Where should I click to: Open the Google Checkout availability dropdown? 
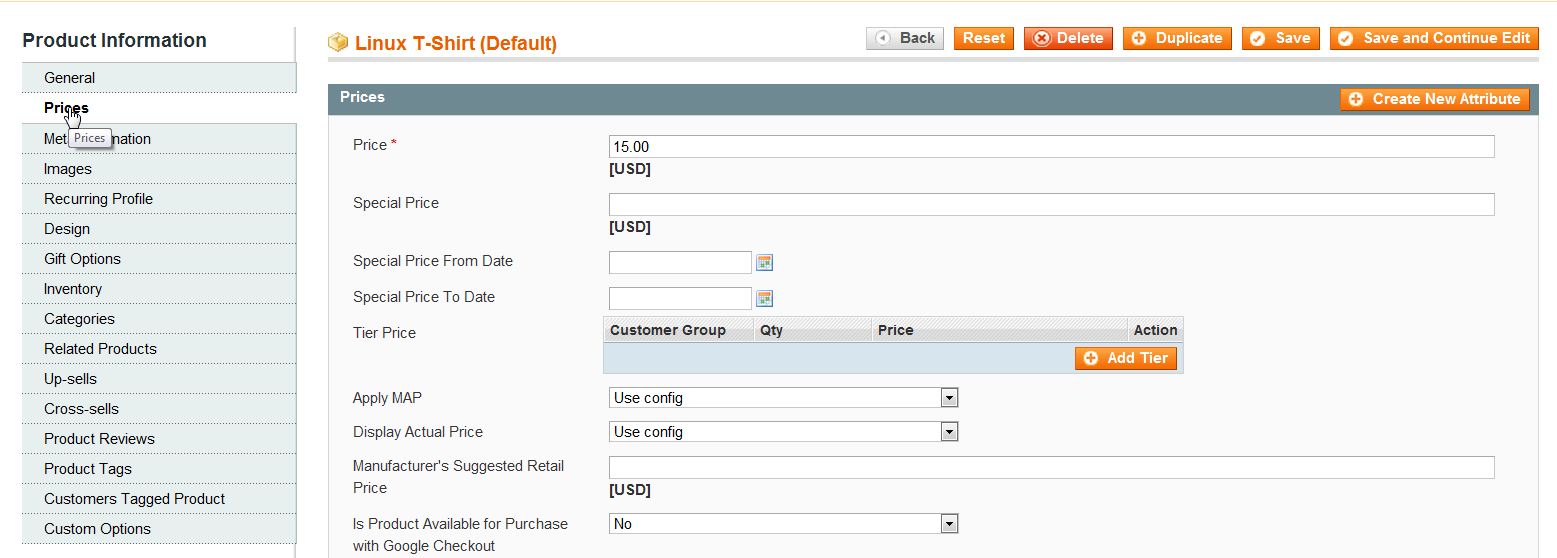click(783, 524)
